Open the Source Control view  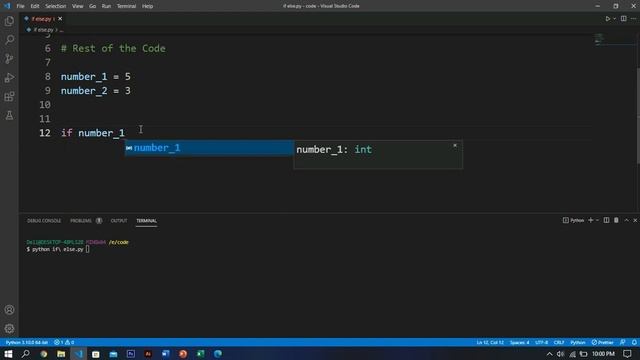point(9,58)
